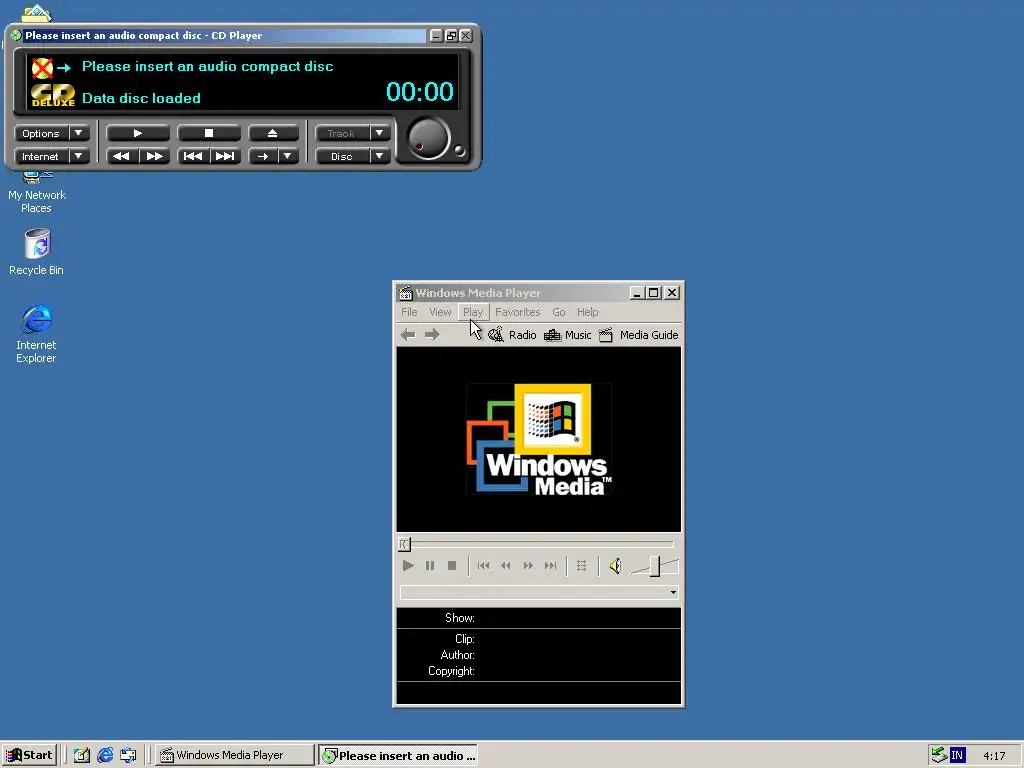Click Skip Forward in Media Player controls

tap(551, 566)
